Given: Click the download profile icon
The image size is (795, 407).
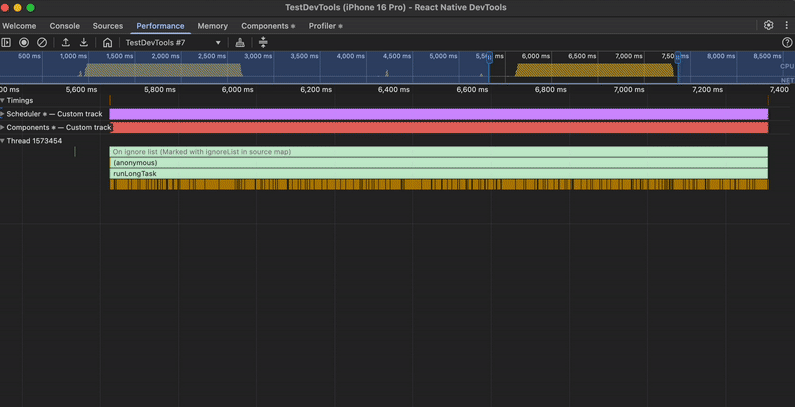Looking at the screenshot, I should pyautogui.click(x=84, y=43).
